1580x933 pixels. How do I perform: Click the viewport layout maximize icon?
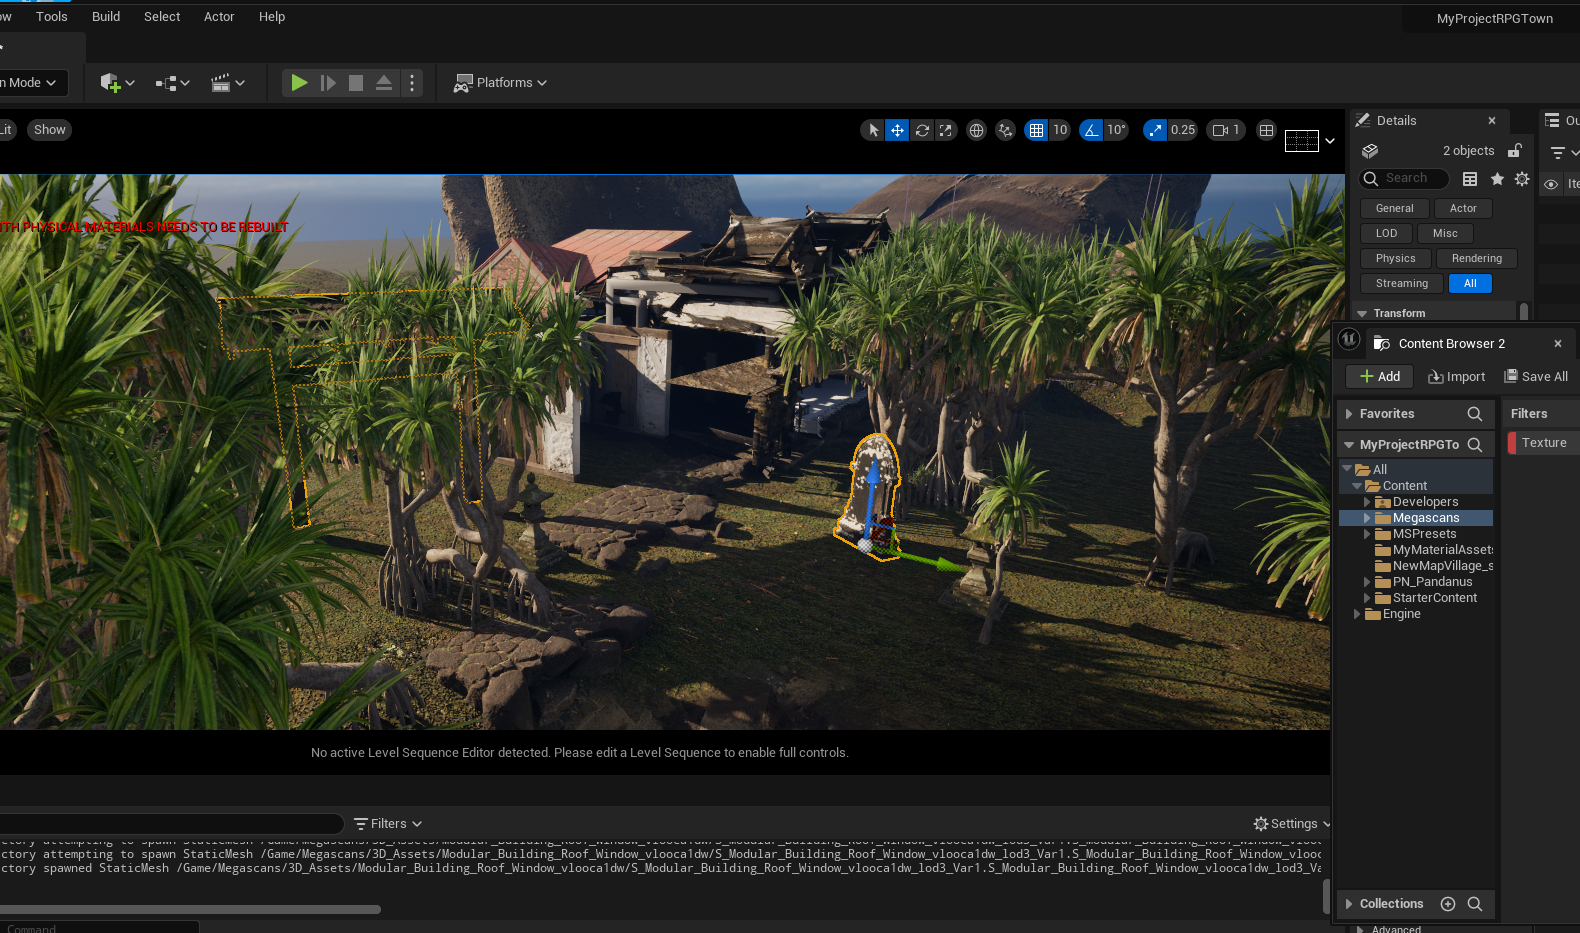coord(1266,130)
